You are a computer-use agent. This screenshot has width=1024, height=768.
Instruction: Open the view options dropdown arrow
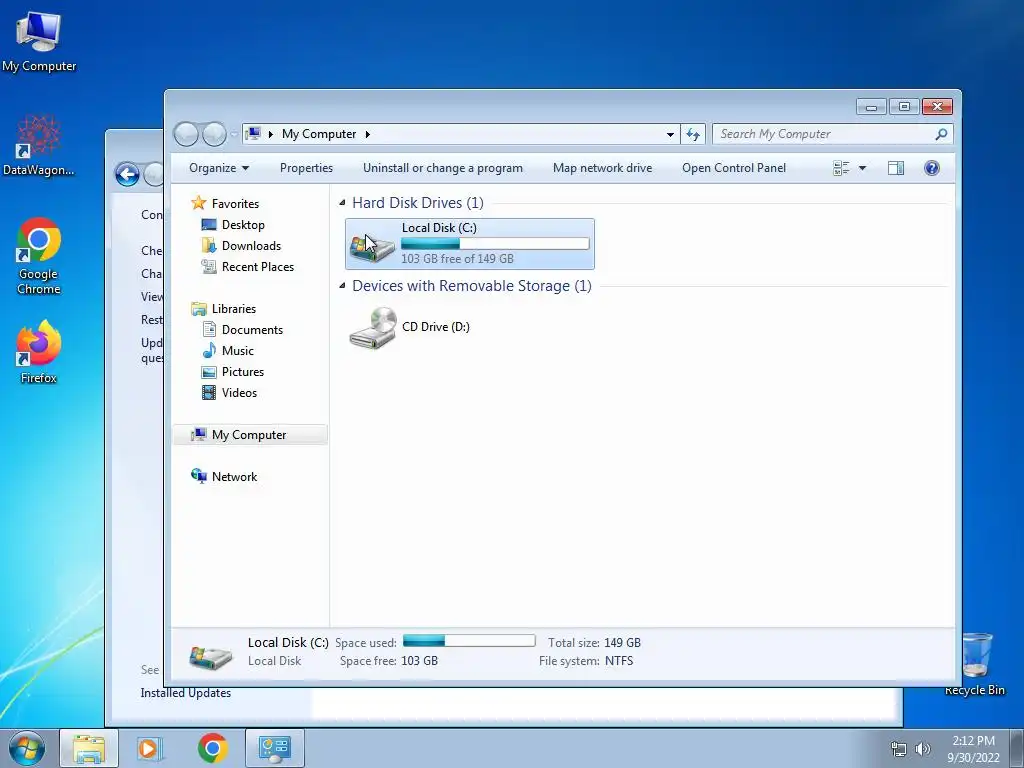(862, 168)
